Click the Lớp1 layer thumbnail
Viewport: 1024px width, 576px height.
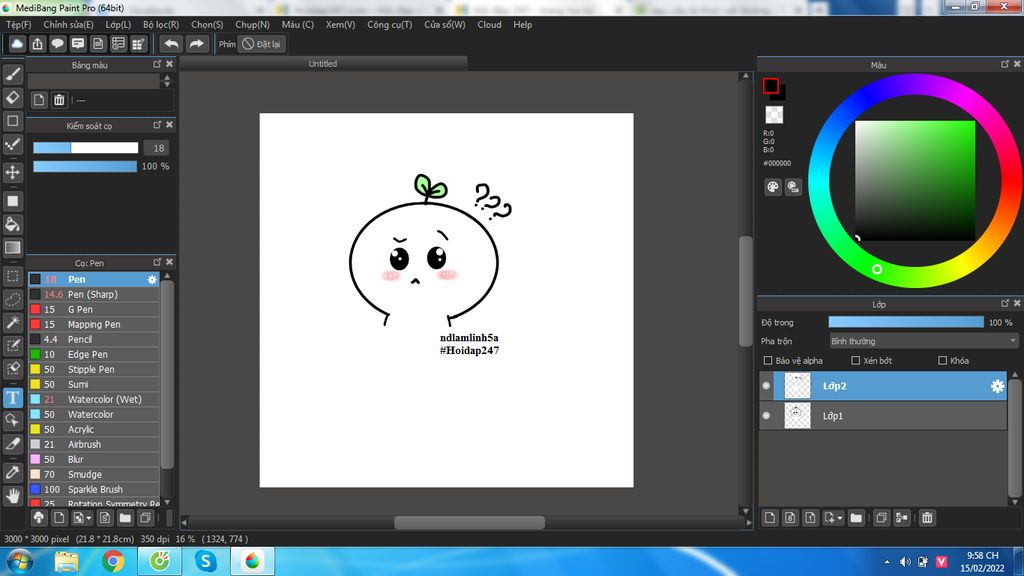(797, 415)
